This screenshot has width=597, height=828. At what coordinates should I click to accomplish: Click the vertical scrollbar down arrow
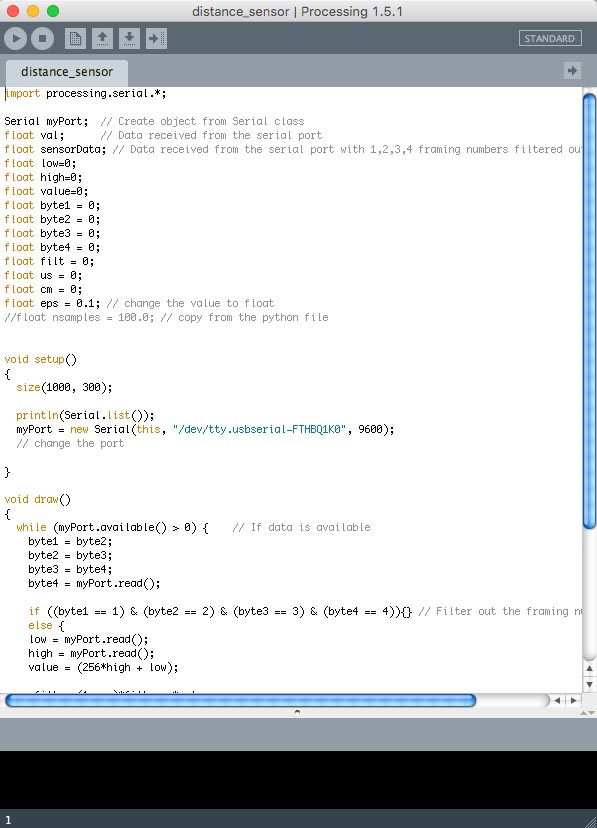(x=590, y=684)
